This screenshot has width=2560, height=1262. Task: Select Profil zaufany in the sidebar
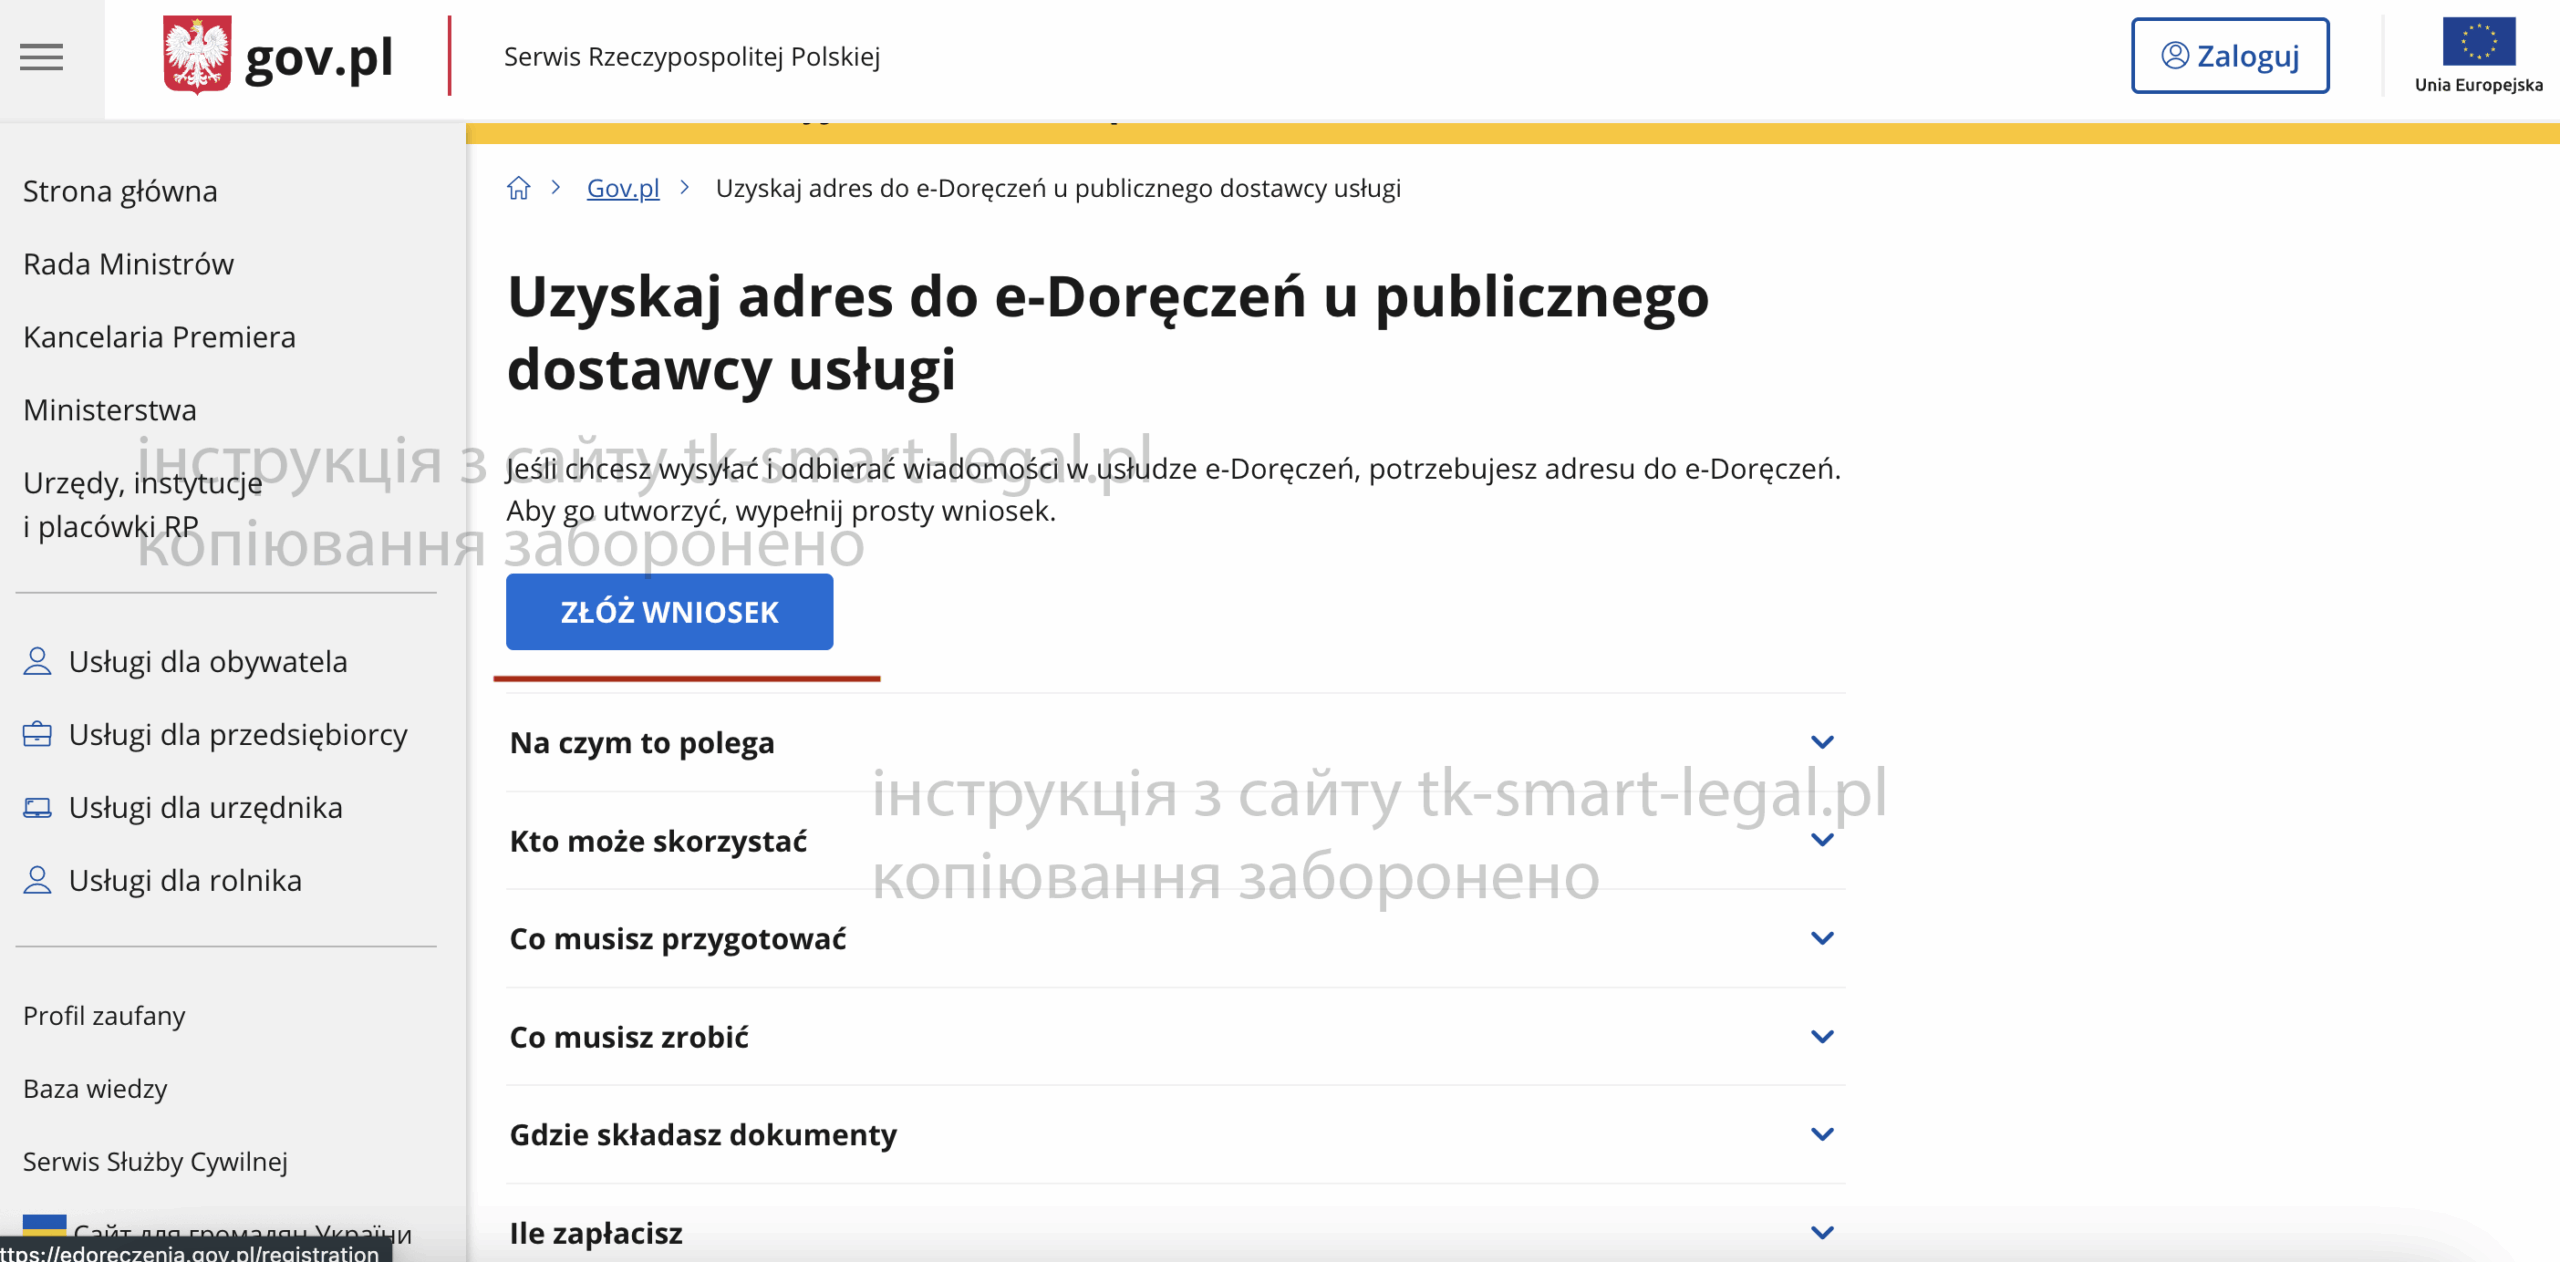point(103,1014)
